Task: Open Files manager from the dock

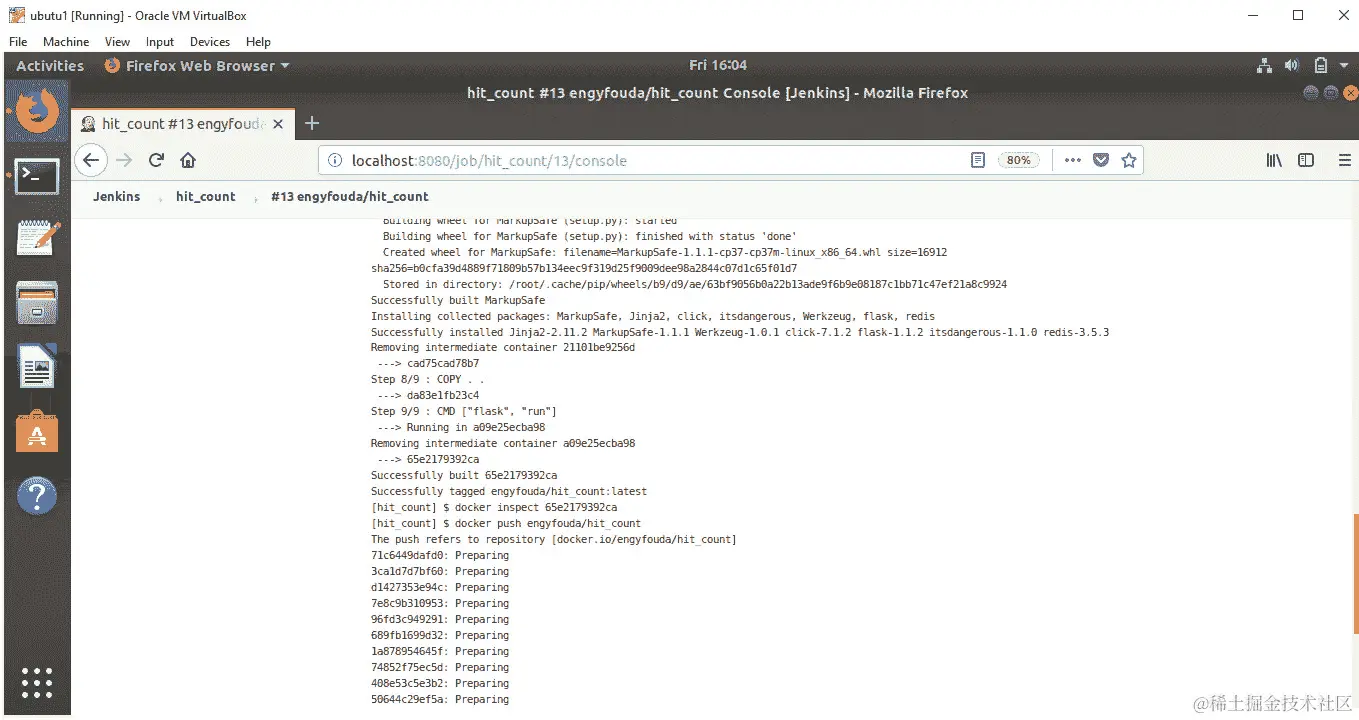Action: [37, 303]
